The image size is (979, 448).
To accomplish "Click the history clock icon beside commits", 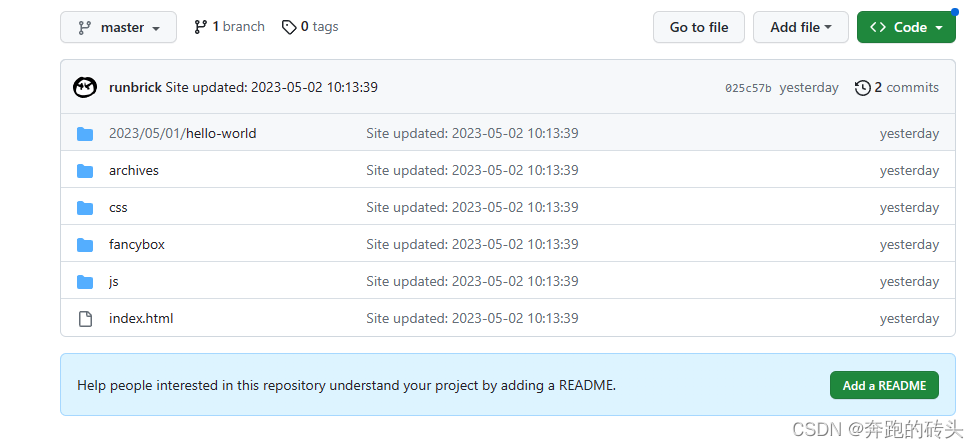I will point(862,88).
